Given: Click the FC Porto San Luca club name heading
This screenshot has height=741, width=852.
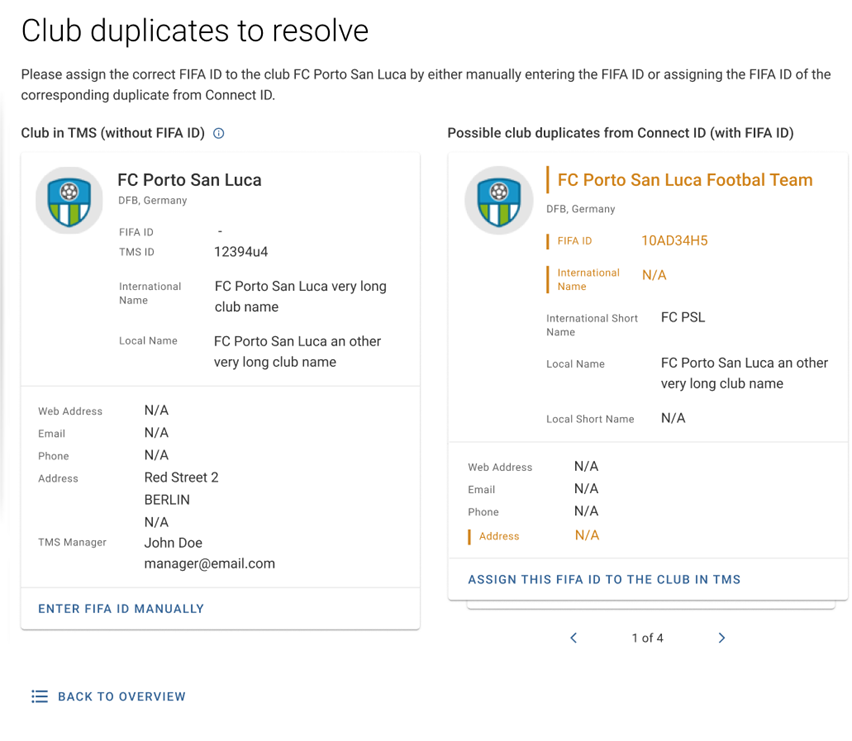Looking at the screenshot, I should pos(190,180).
